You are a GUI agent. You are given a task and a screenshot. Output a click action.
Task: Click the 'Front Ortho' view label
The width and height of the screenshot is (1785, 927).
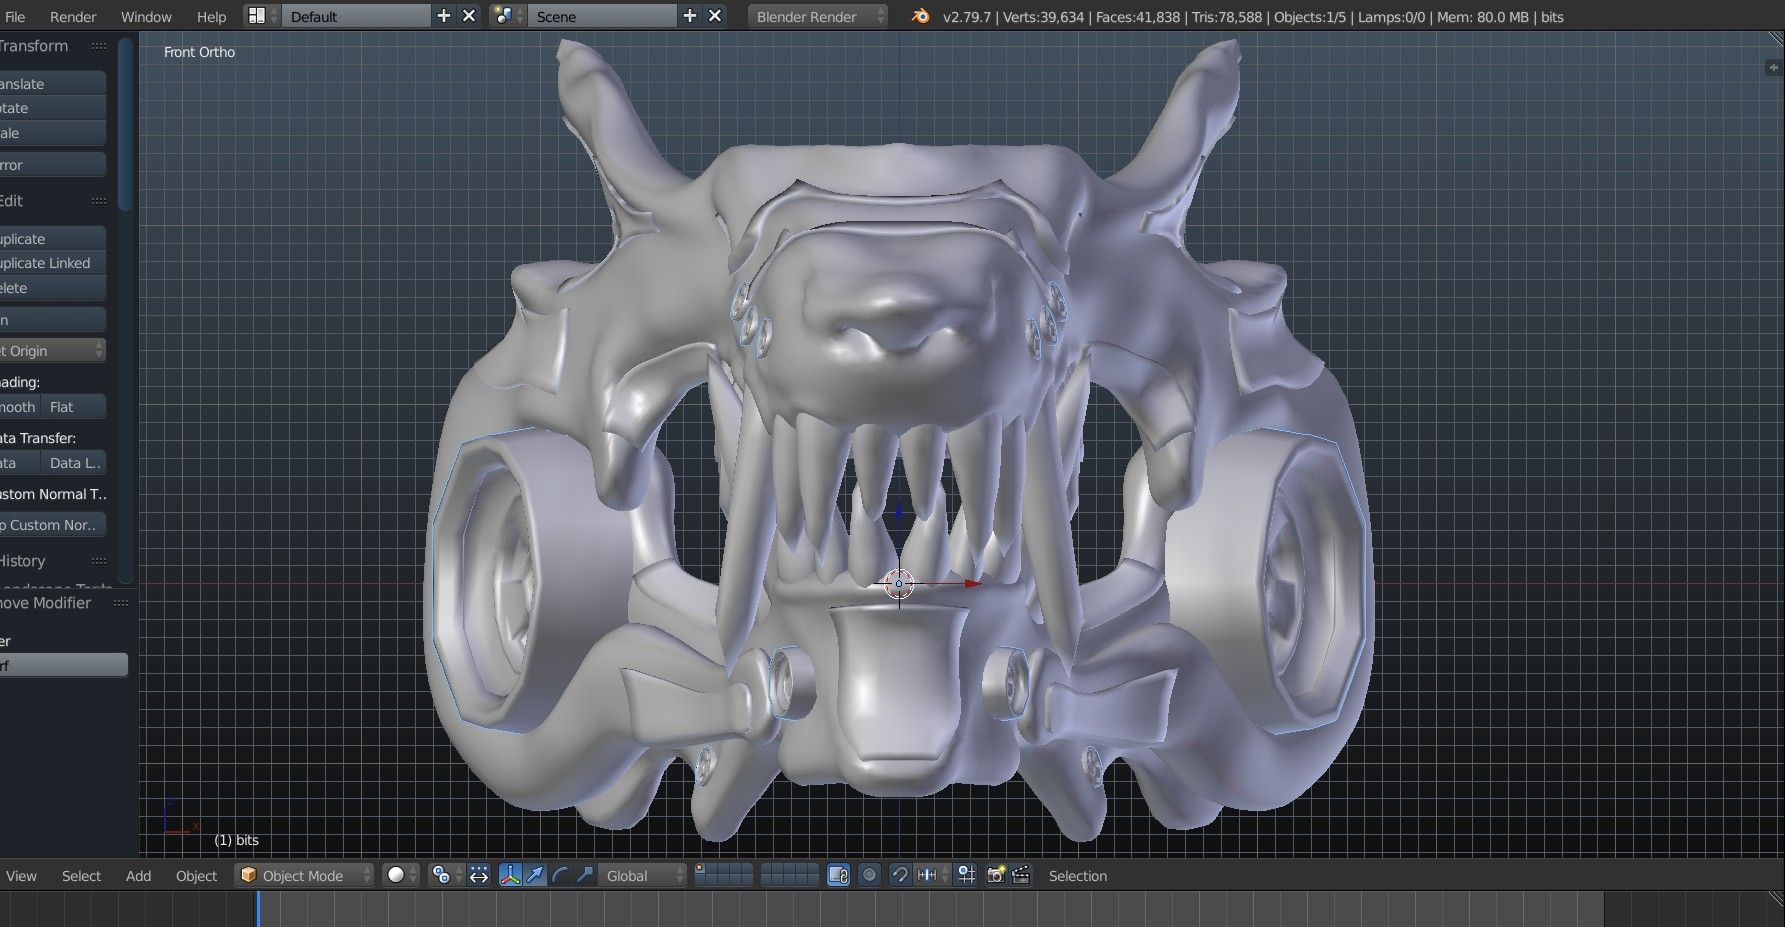point(199,52)
